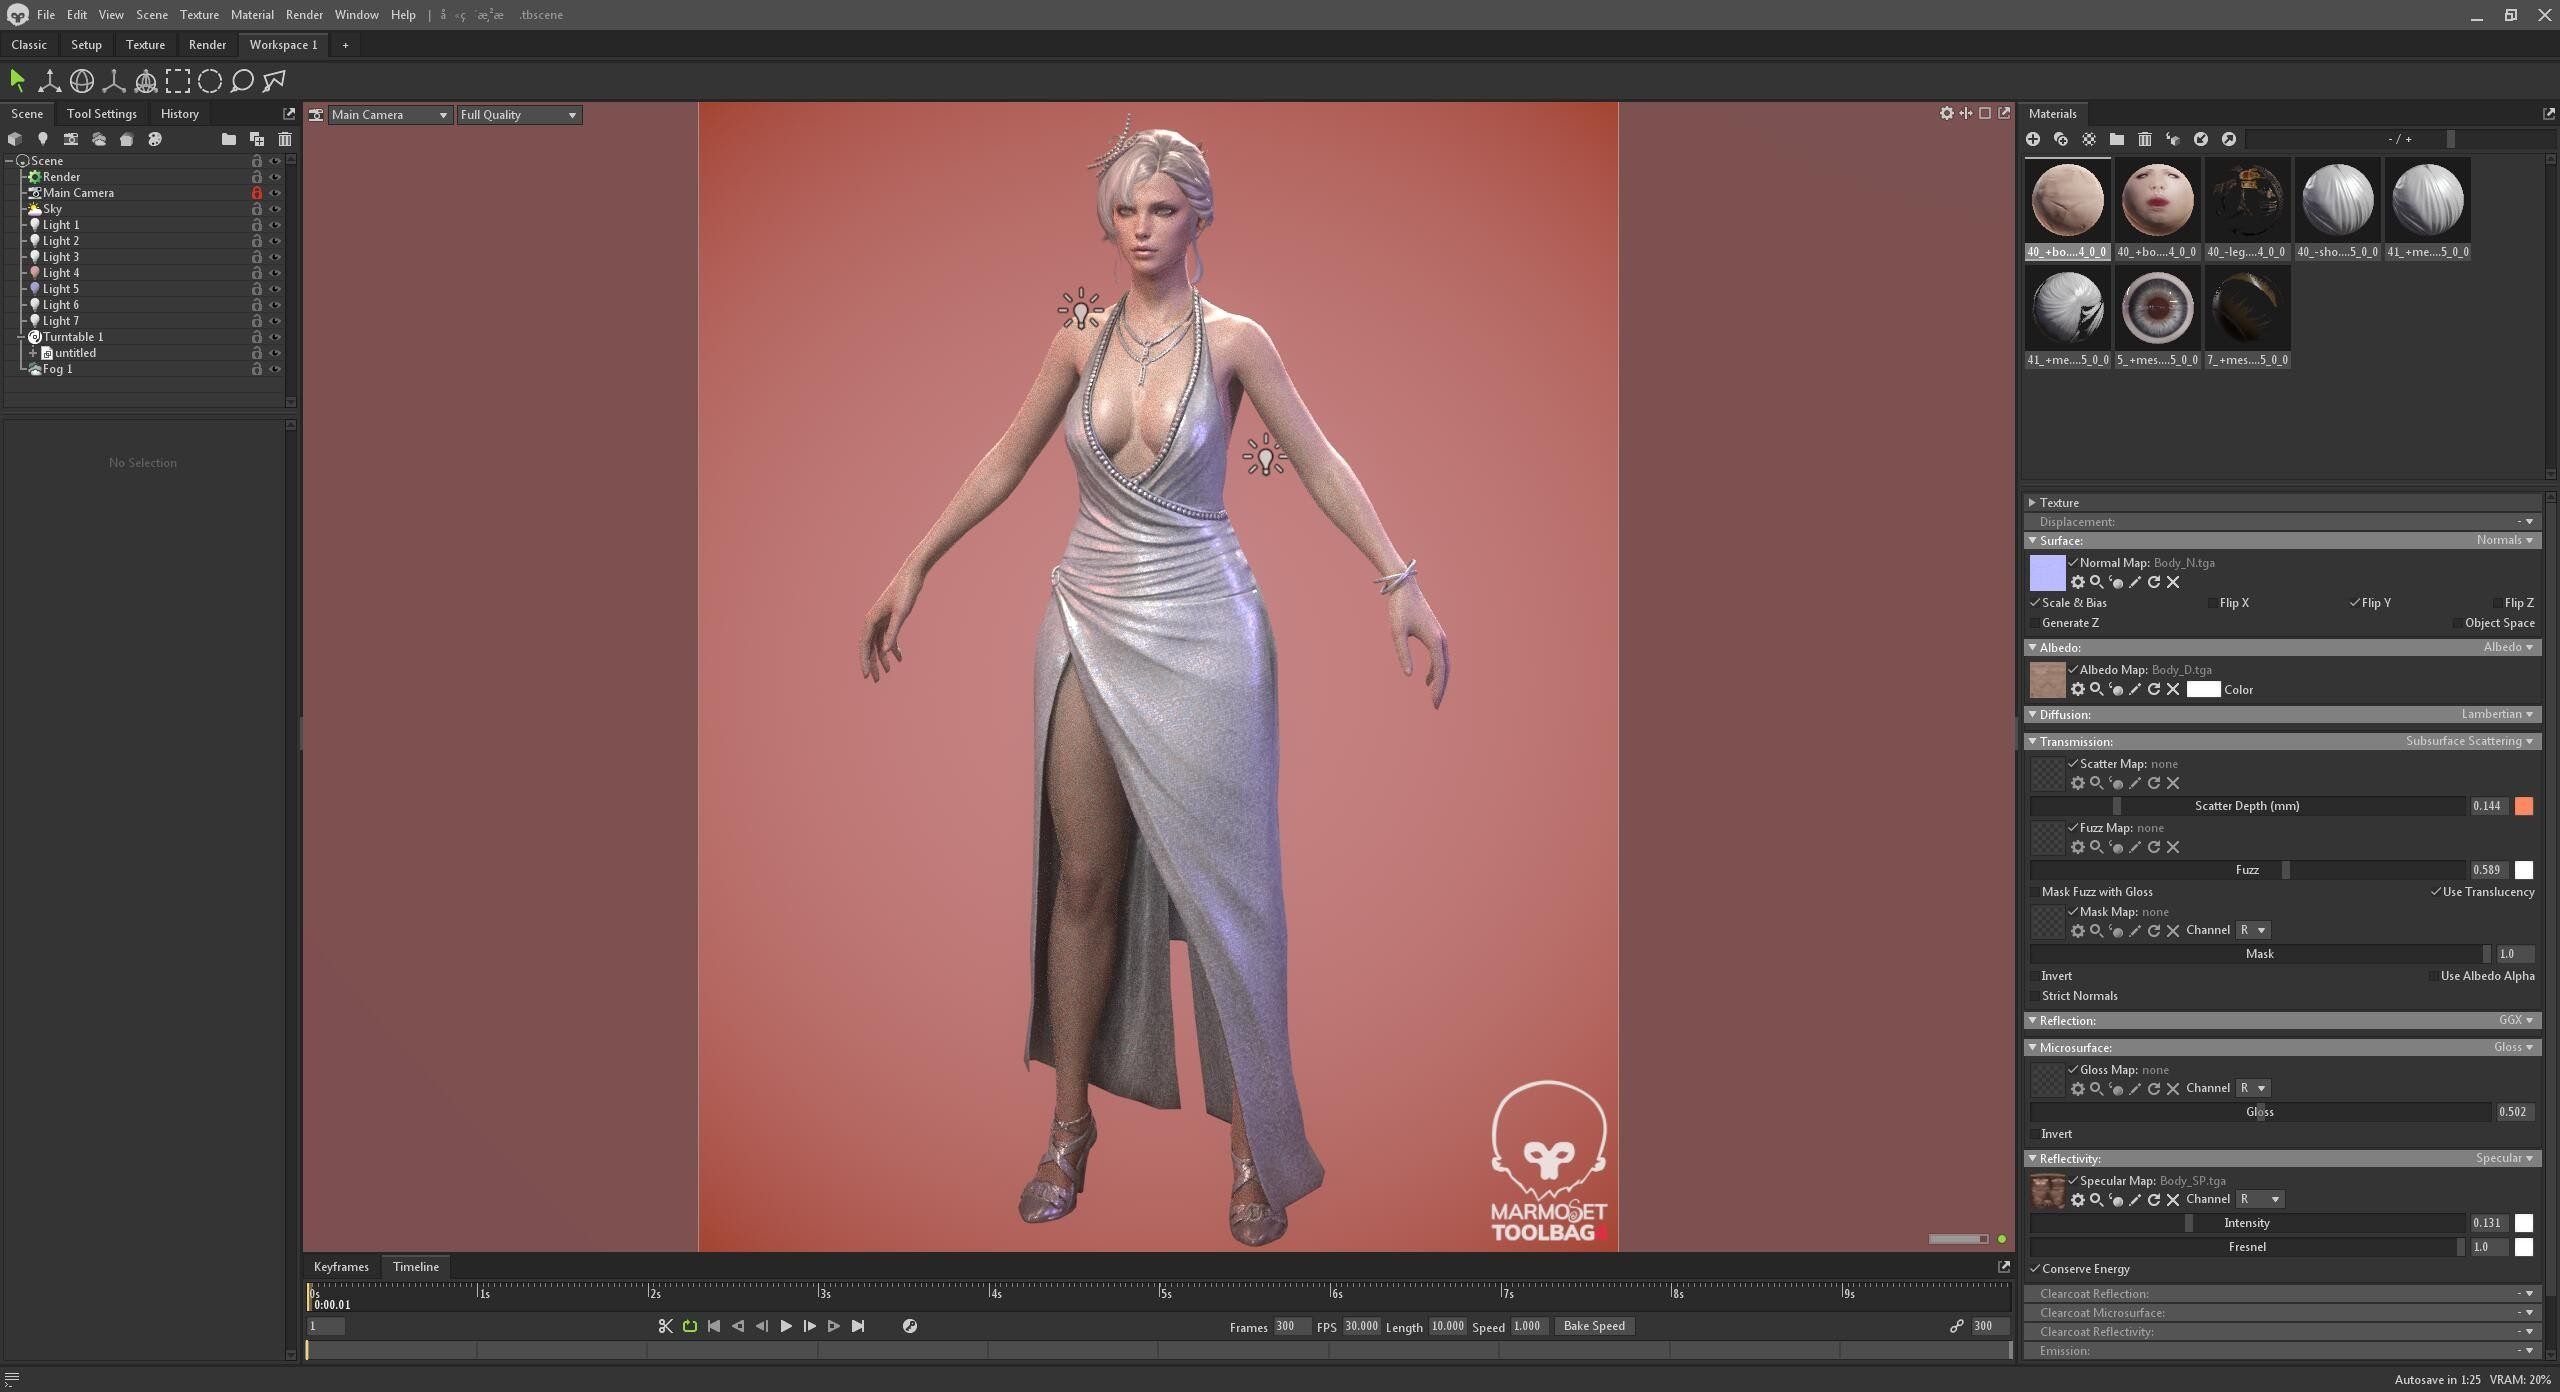The image size is (2560, 1392).
Task: Open the Full Quality dropdown
Action: [x=519, y=115]
